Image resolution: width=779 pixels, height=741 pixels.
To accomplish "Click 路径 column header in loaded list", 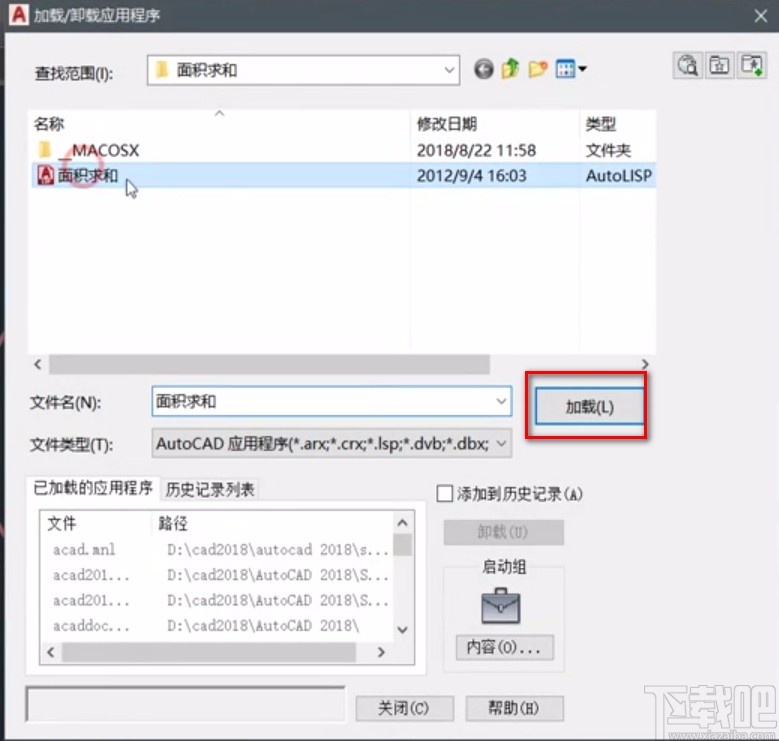I will 272,523.
